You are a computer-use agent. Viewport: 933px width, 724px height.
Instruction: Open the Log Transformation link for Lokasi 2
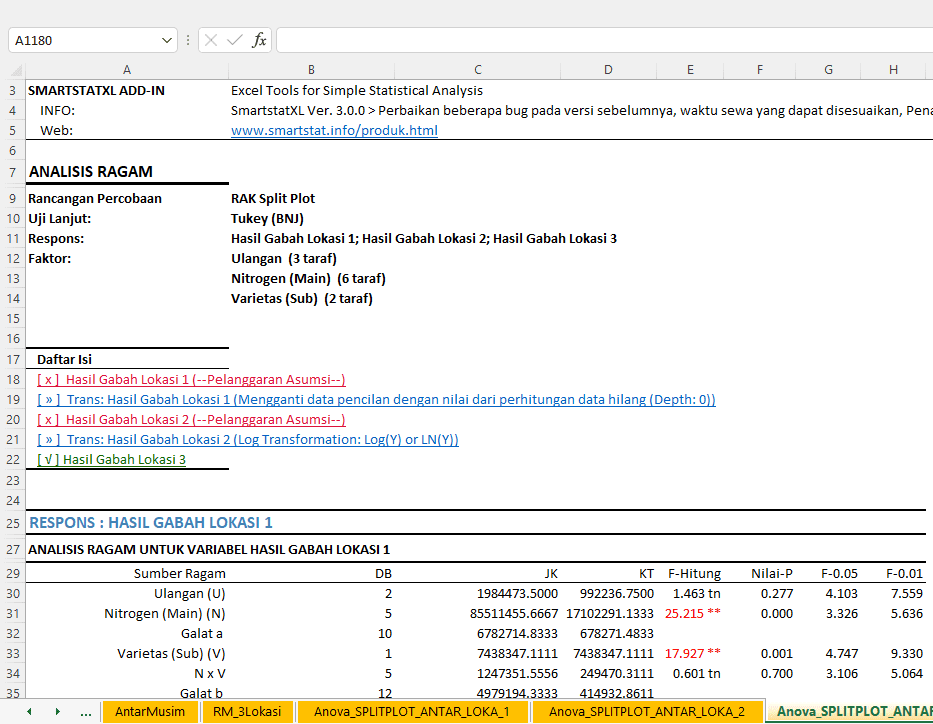point(240,439)
